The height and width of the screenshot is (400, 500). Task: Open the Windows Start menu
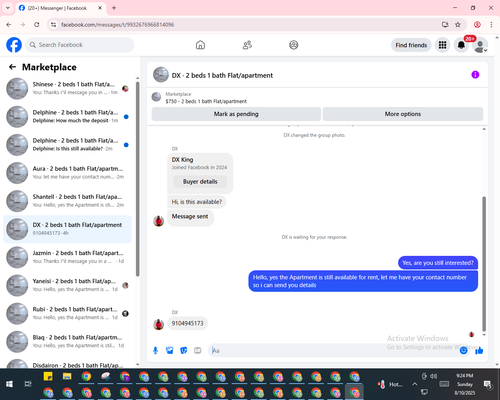pyautogui.click(x=9, y=384)
